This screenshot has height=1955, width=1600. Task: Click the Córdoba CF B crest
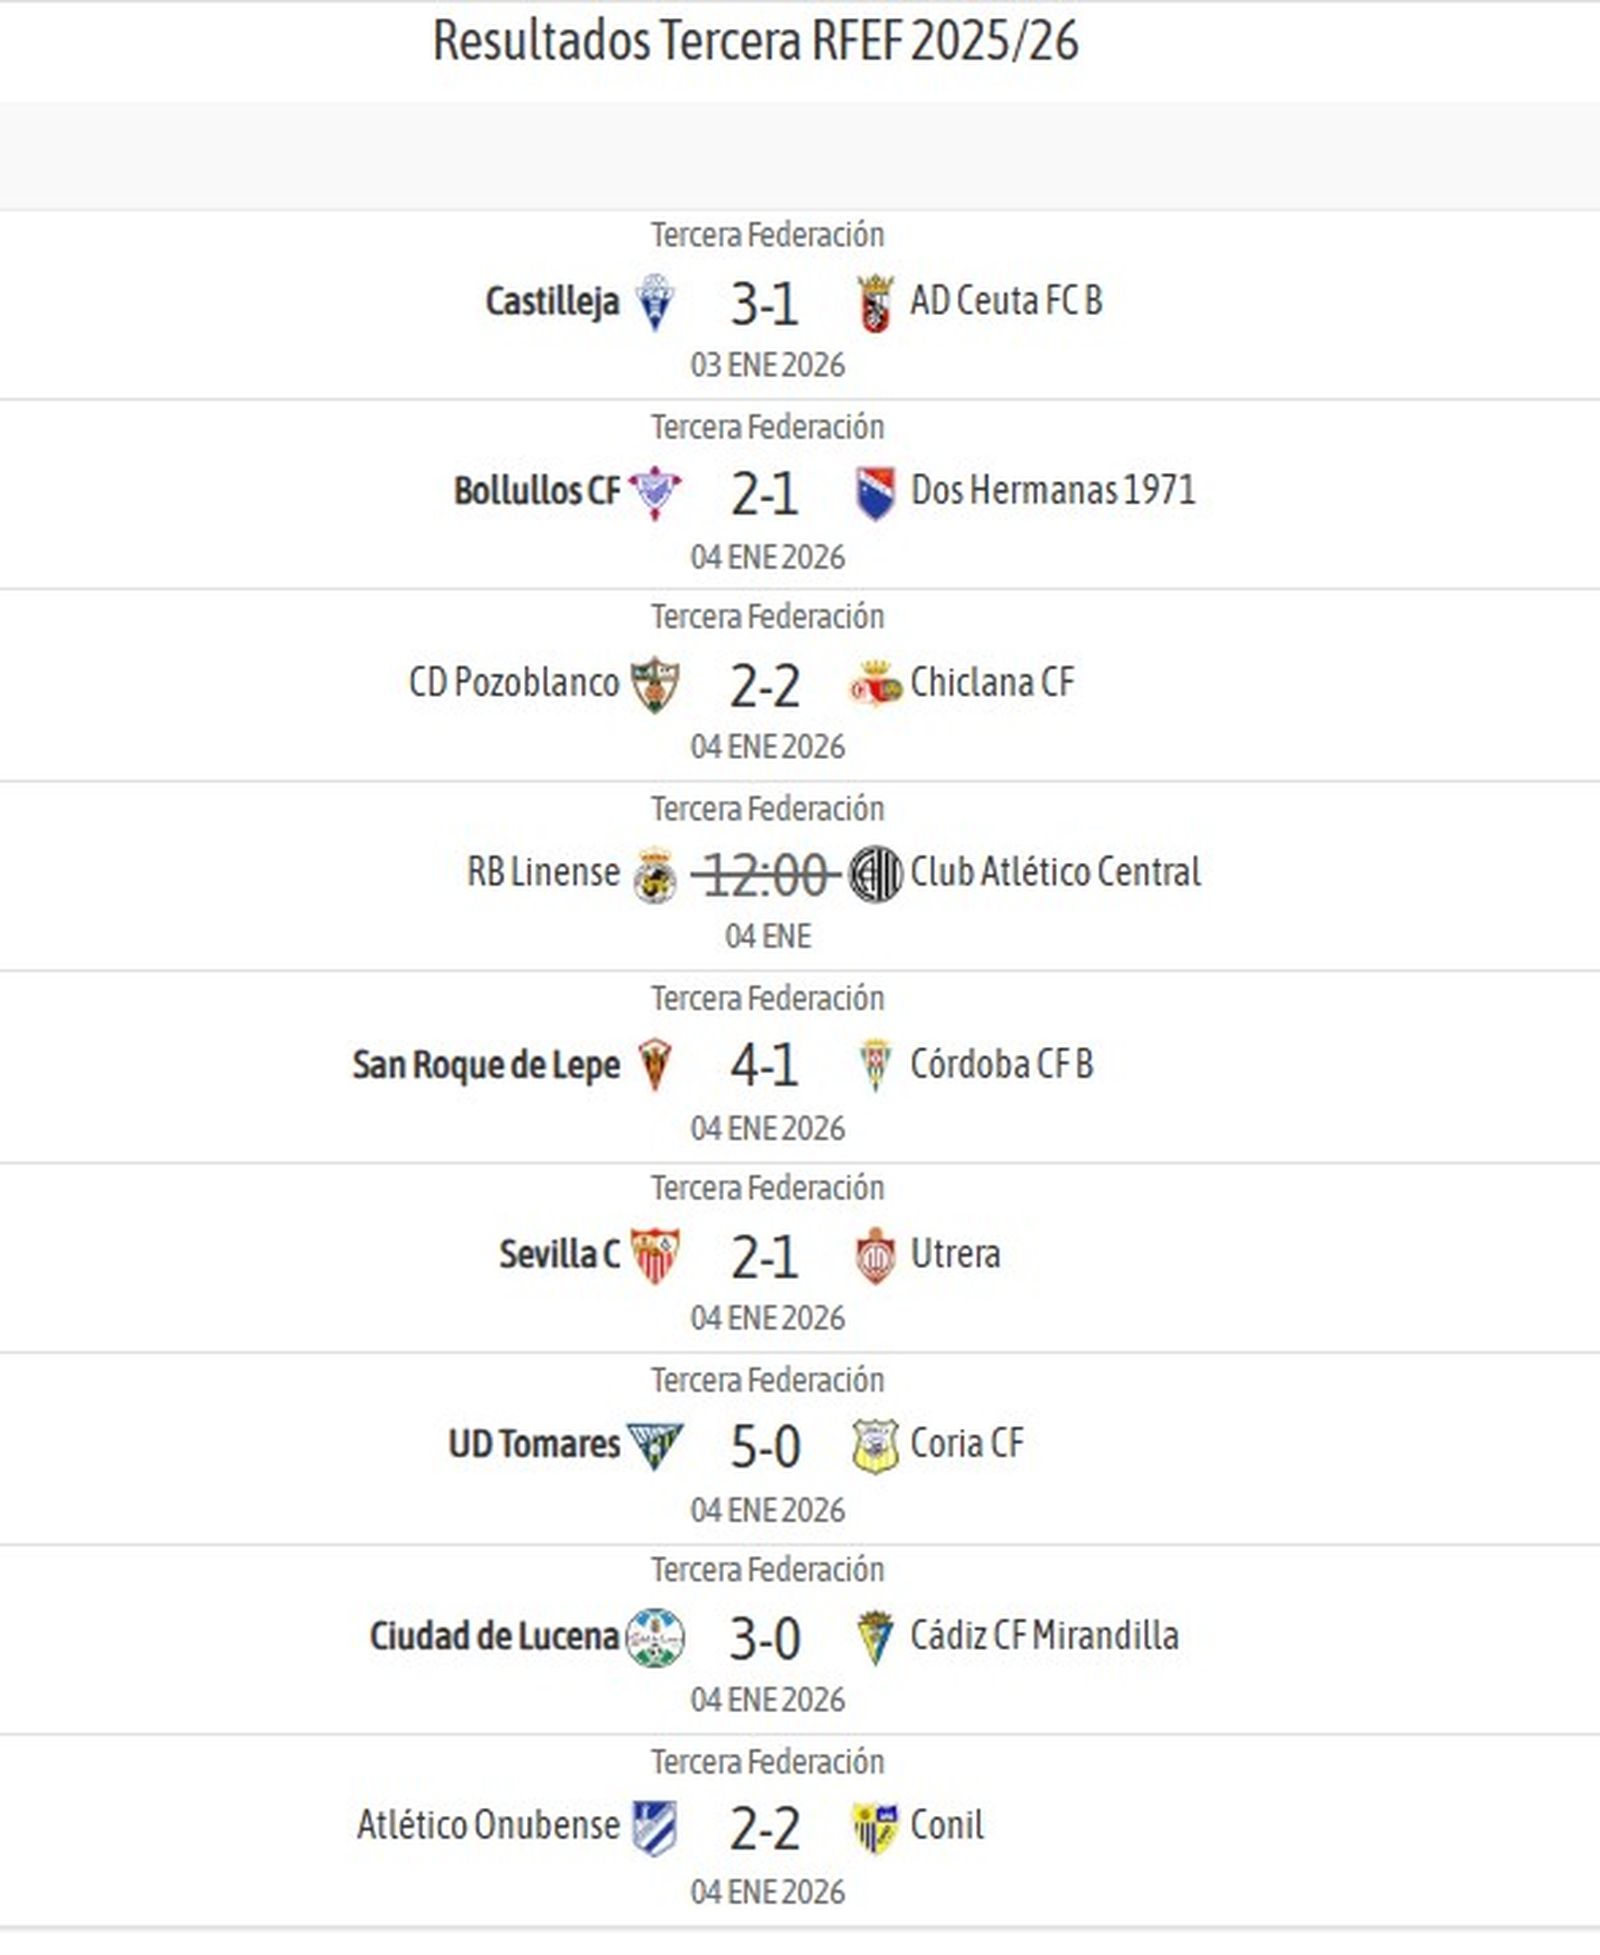point(877,1065)
